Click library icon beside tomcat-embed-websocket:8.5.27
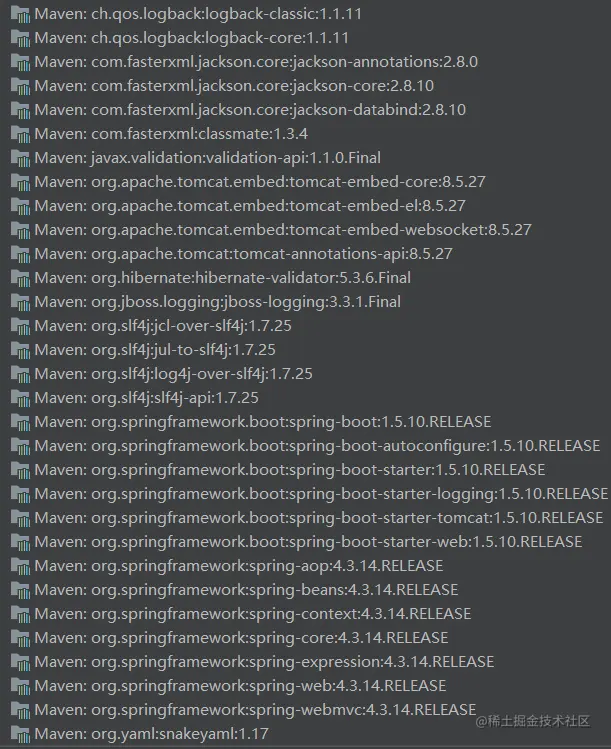The width and height of the screenshot is (611, 749). pyautogui.click(x=20, y=230)
